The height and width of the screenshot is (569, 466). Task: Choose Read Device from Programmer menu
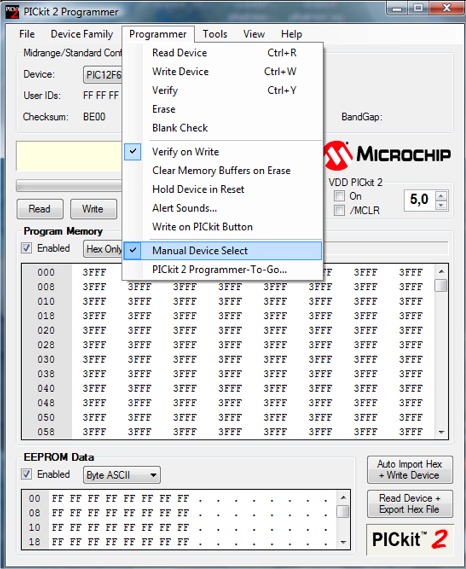(x=222, y=53)
